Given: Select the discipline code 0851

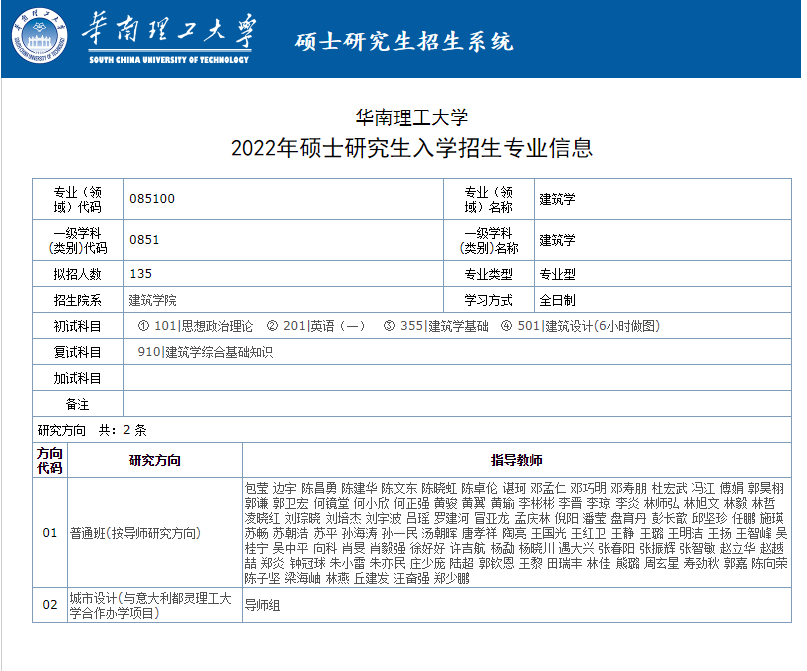Looking at the screenshot, I should [x=144, y=240].
